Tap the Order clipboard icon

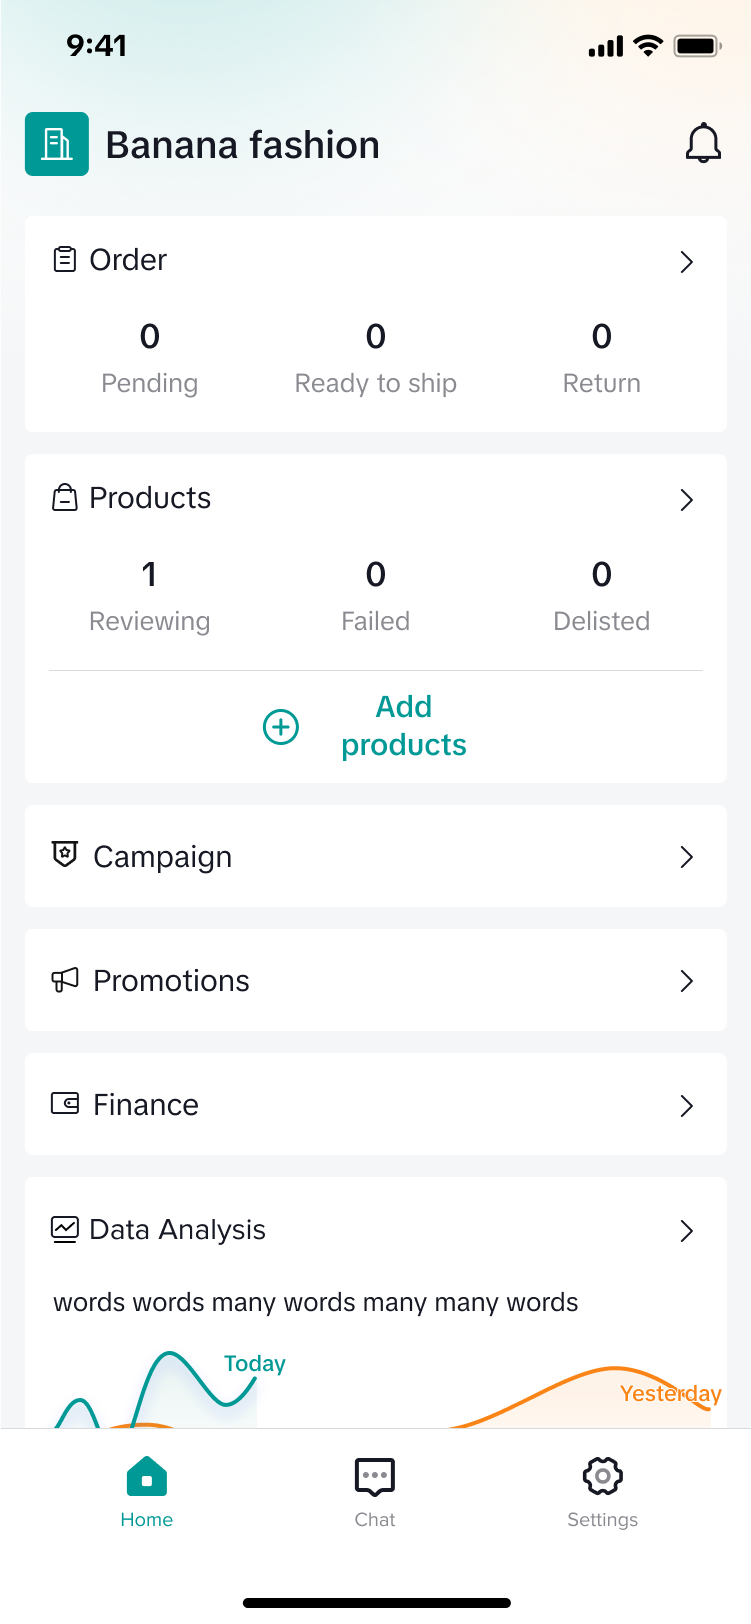click(65, 260)
